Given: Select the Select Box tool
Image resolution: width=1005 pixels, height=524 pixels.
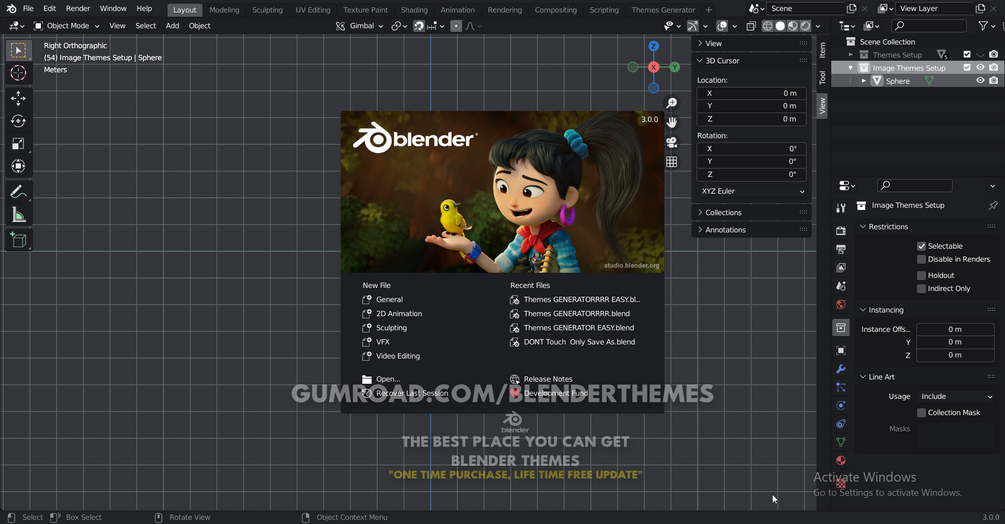Looking at the screenshot, I should coord(18,51).
